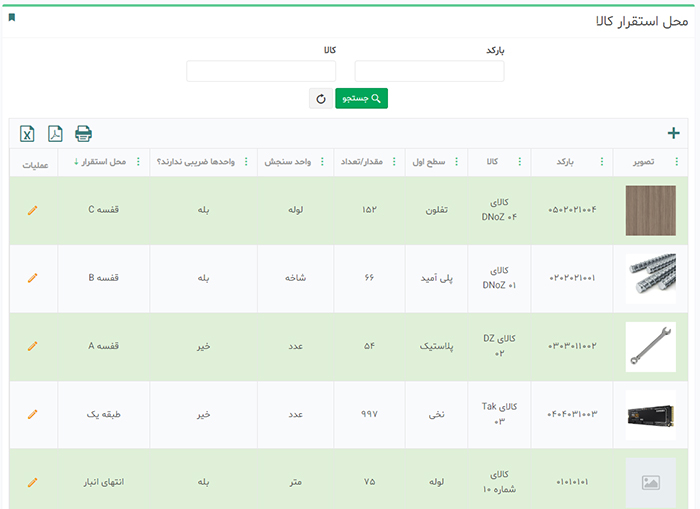Click location cell قفسه C

coord(104,210)
